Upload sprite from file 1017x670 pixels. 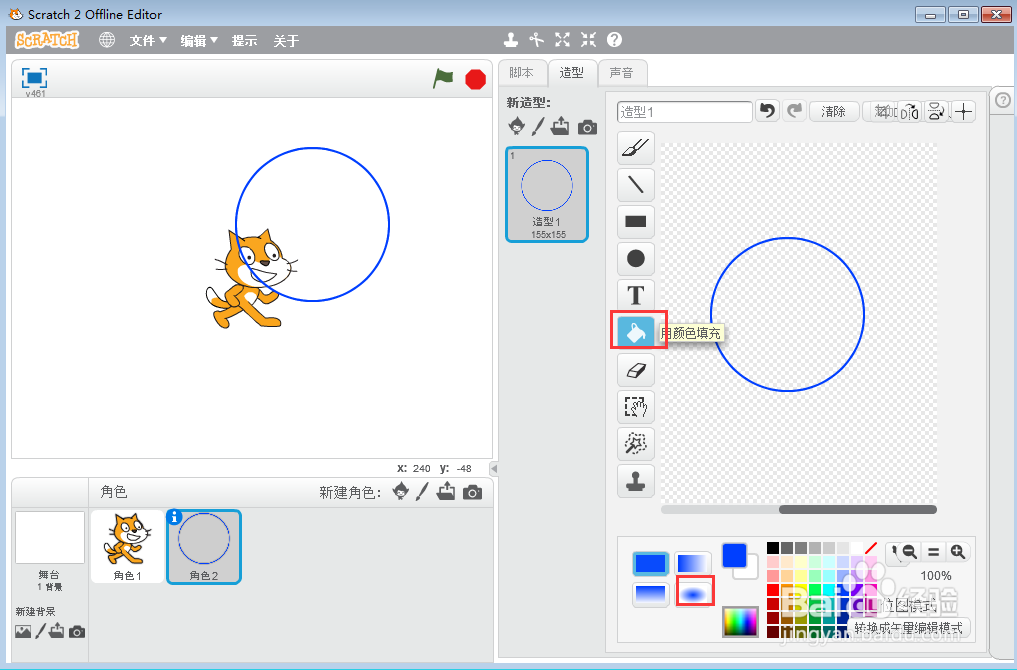(x=446, y=492)
